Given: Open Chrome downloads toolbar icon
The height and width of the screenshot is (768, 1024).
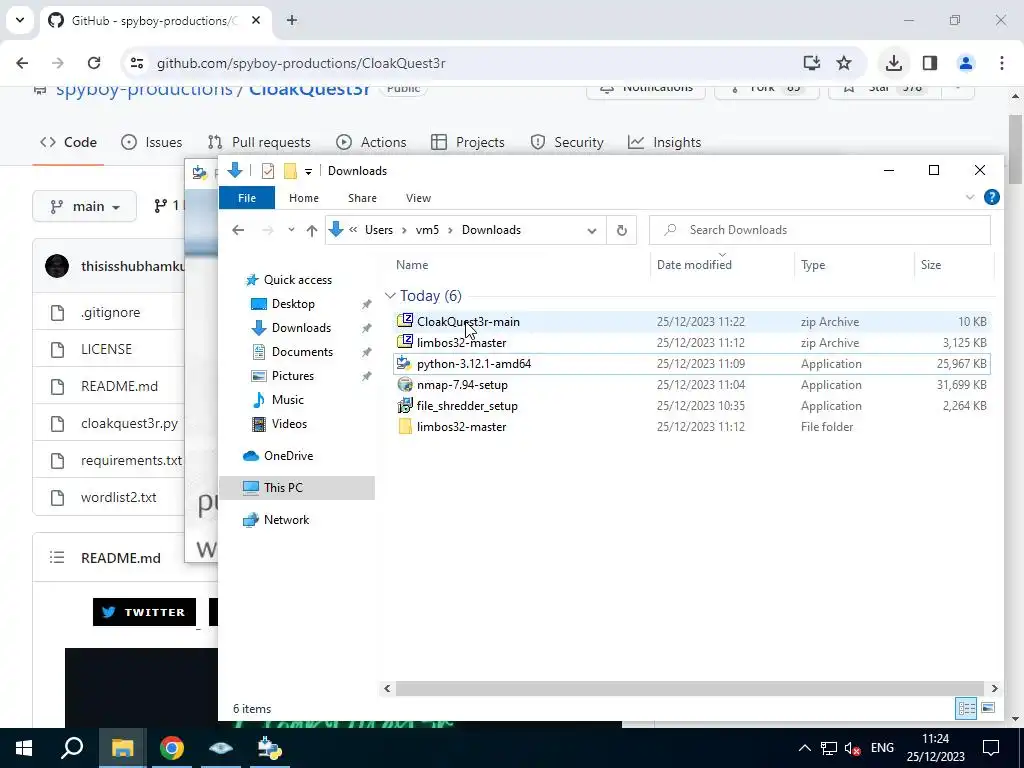Looking at the screenshot, I should pos(893,63).
